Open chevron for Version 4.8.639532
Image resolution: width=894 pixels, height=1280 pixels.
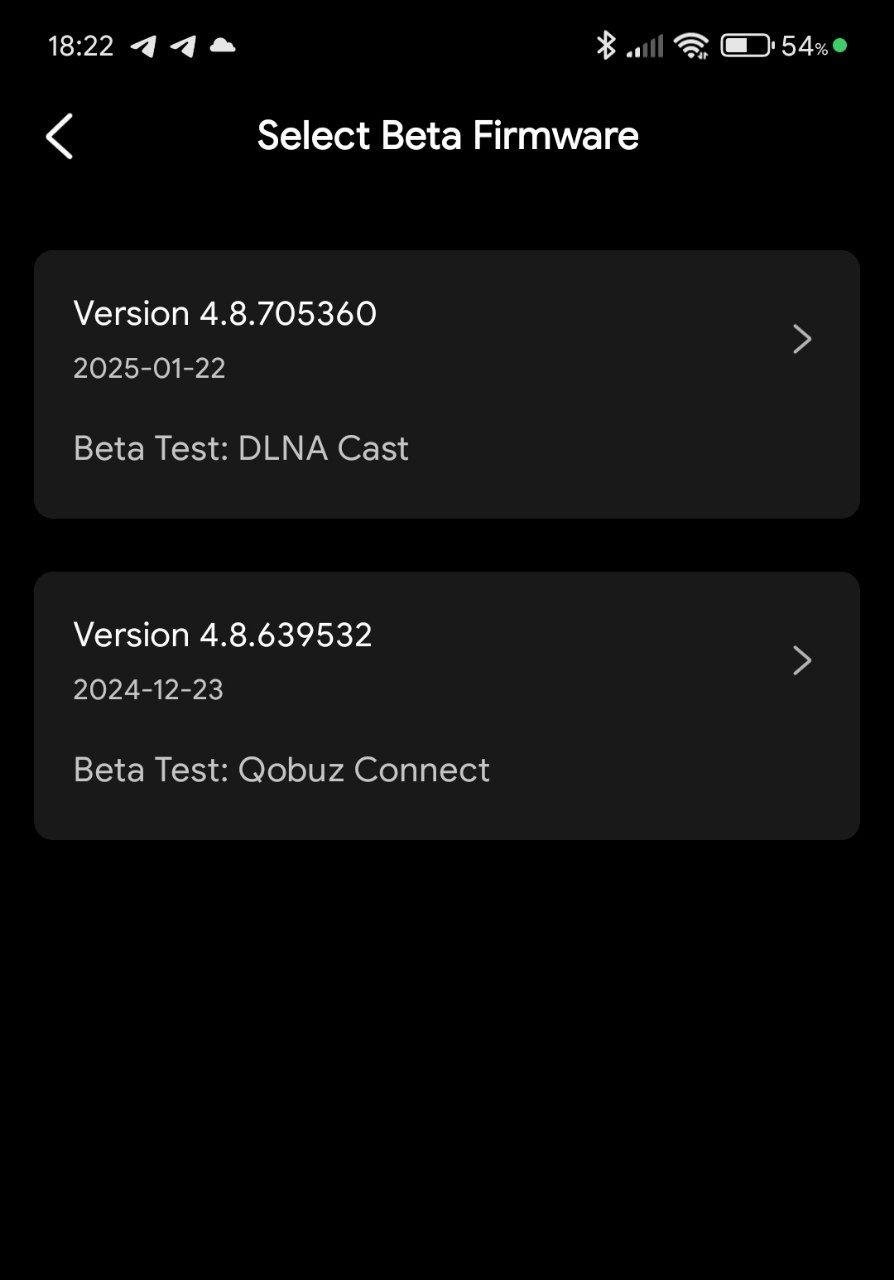[802, 660]
